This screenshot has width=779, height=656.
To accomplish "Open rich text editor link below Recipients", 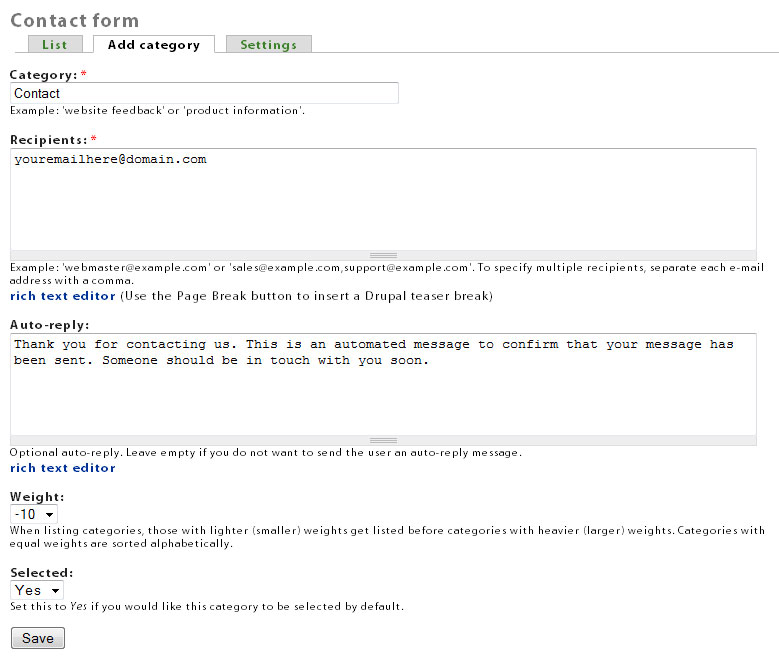I will pos(63,296).
